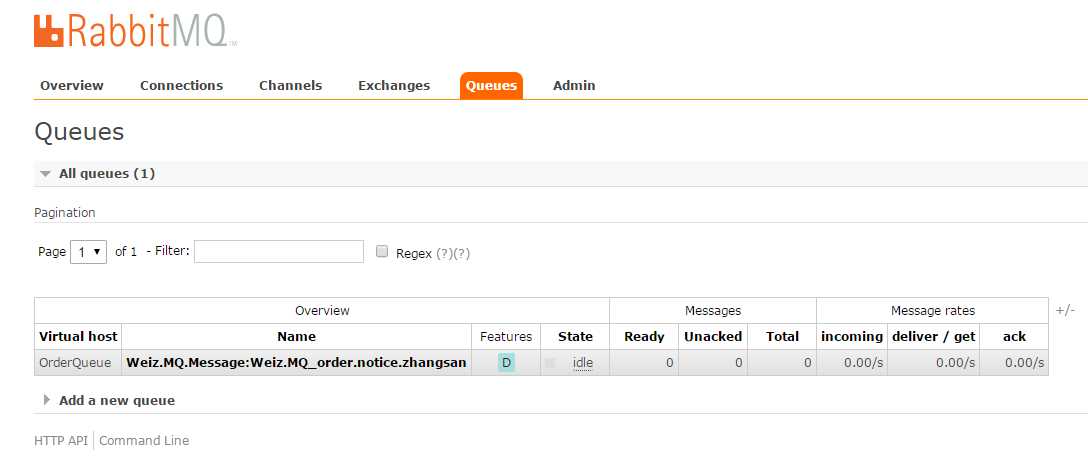Viewport: 1088px width, 475px height.
Task: Click the D durable feature badge
Action: point(506,362)
